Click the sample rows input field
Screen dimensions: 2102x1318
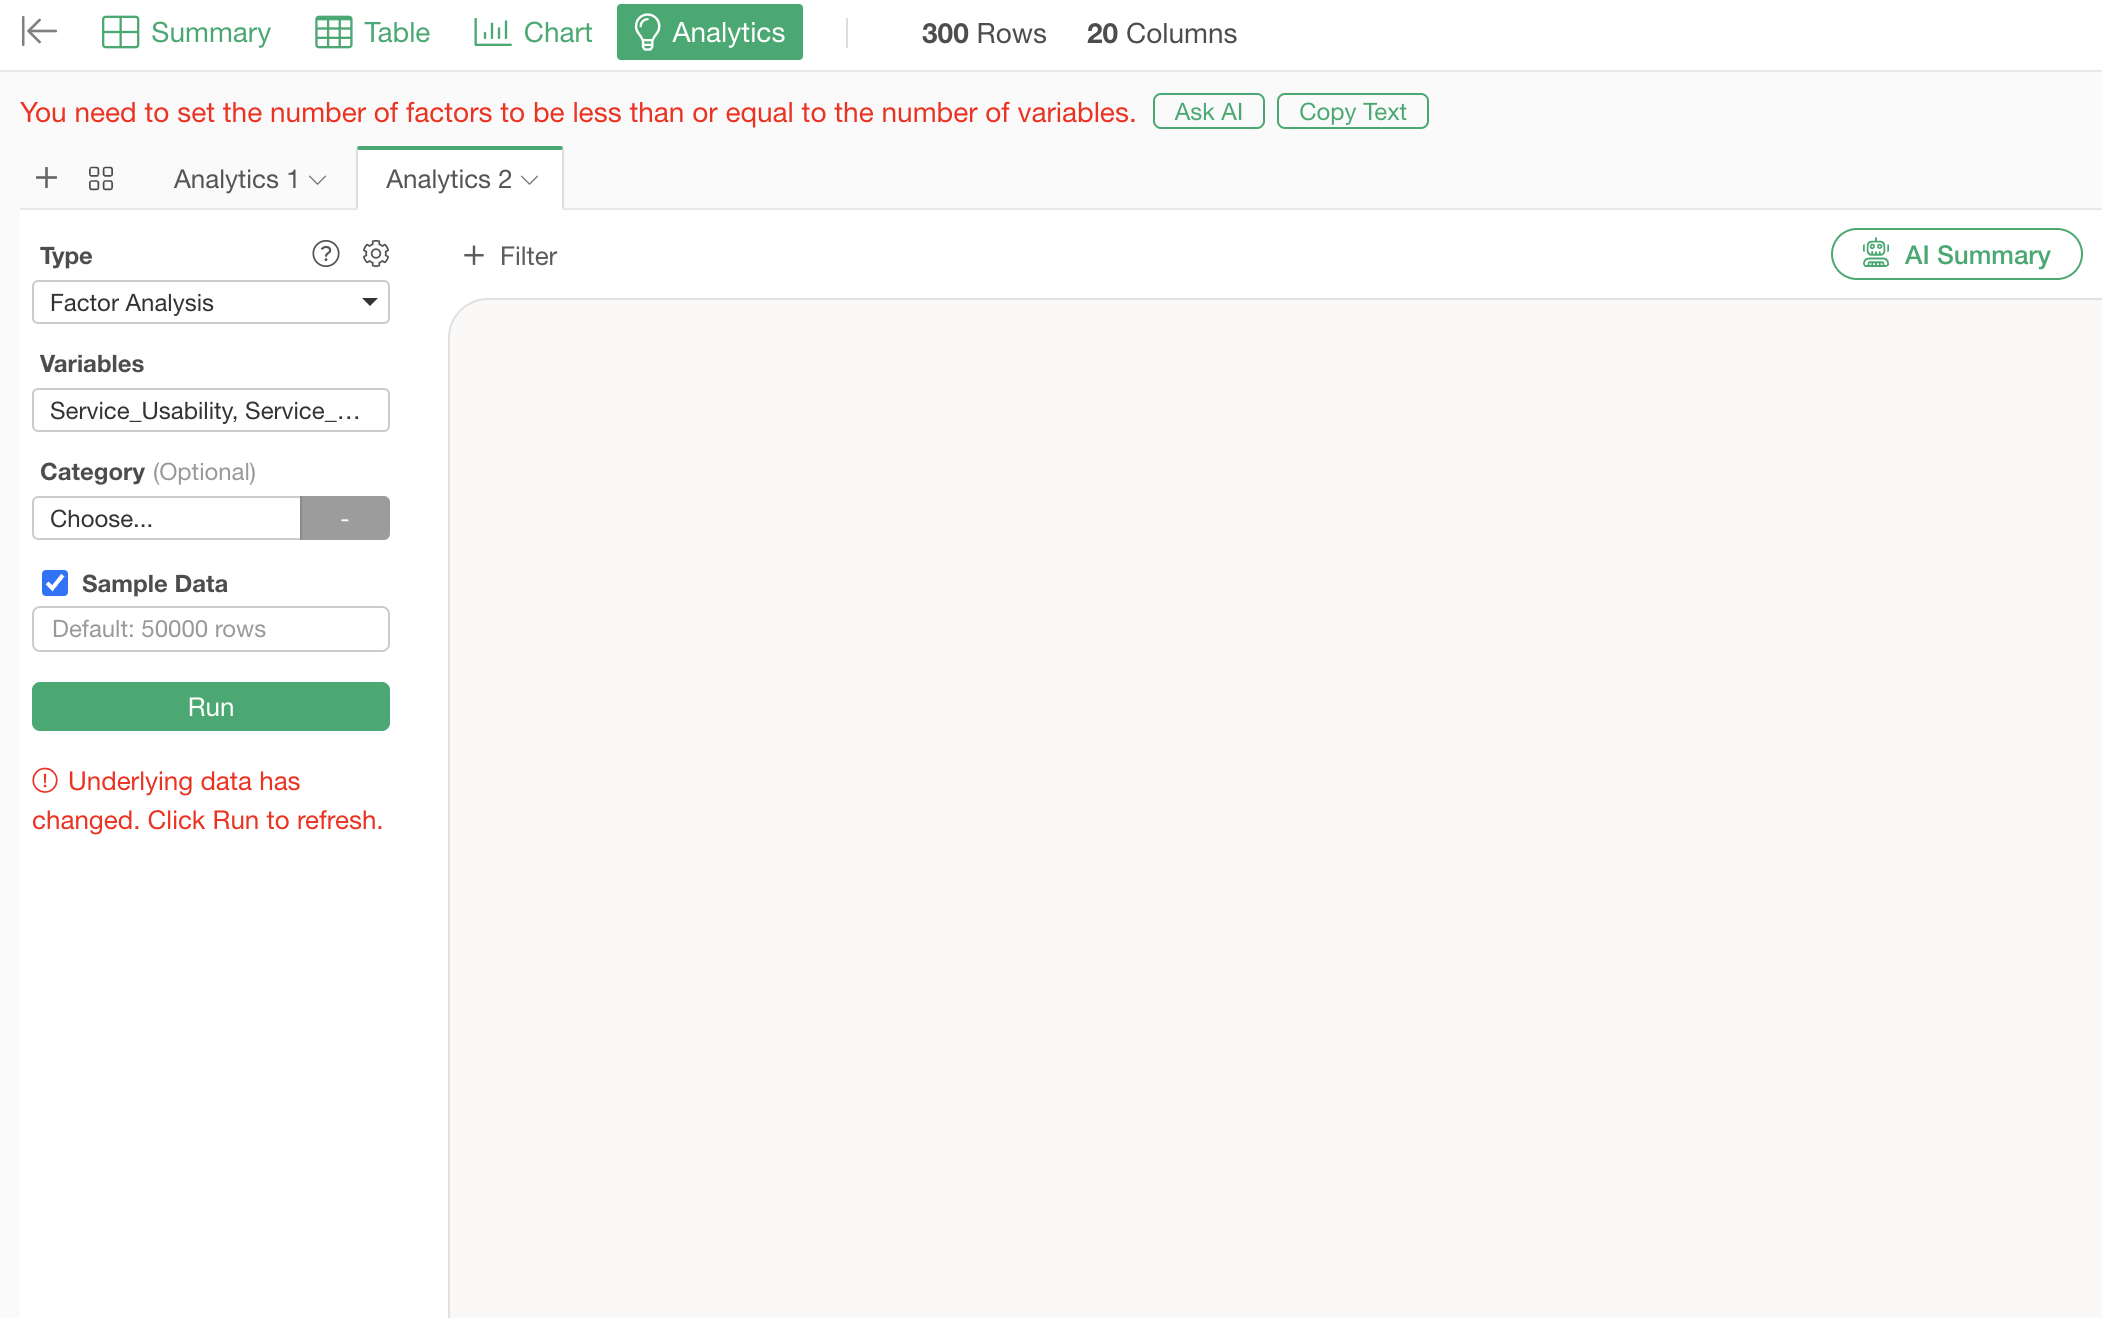pos(211,629)
